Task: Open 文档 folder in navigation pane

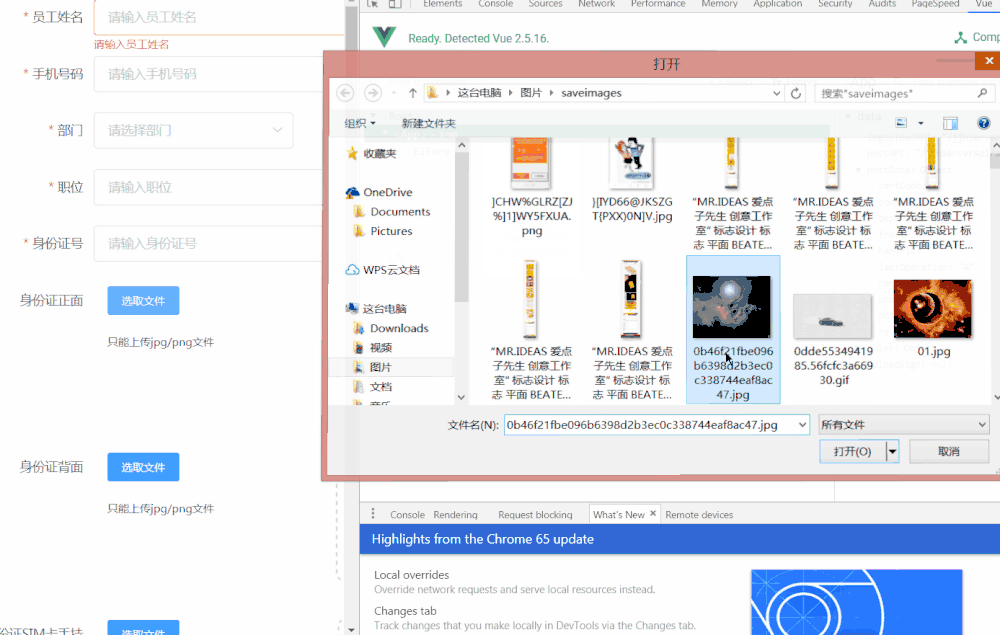Action: tap(373, 386)
